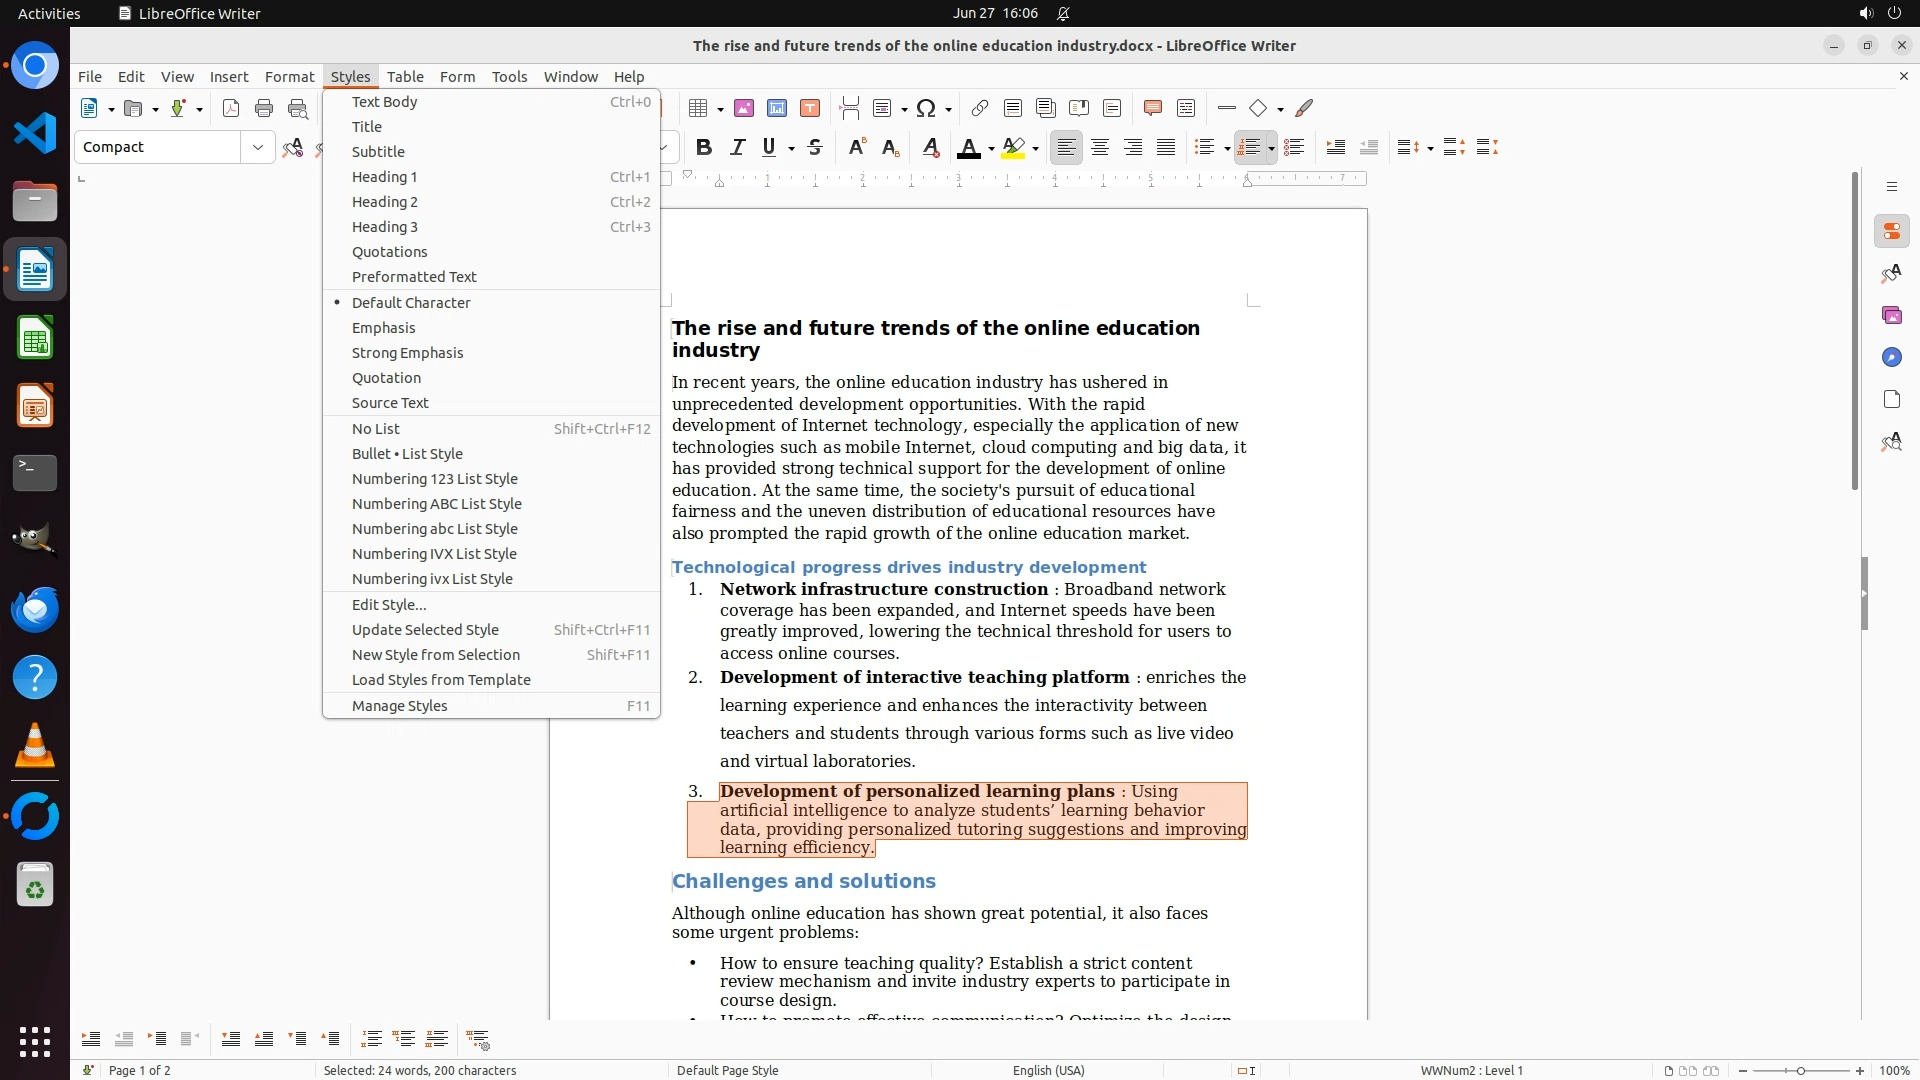Select the Numbering ABC List Style entry
Screen dimensions: 1920x1080
[x=436, y=504]
